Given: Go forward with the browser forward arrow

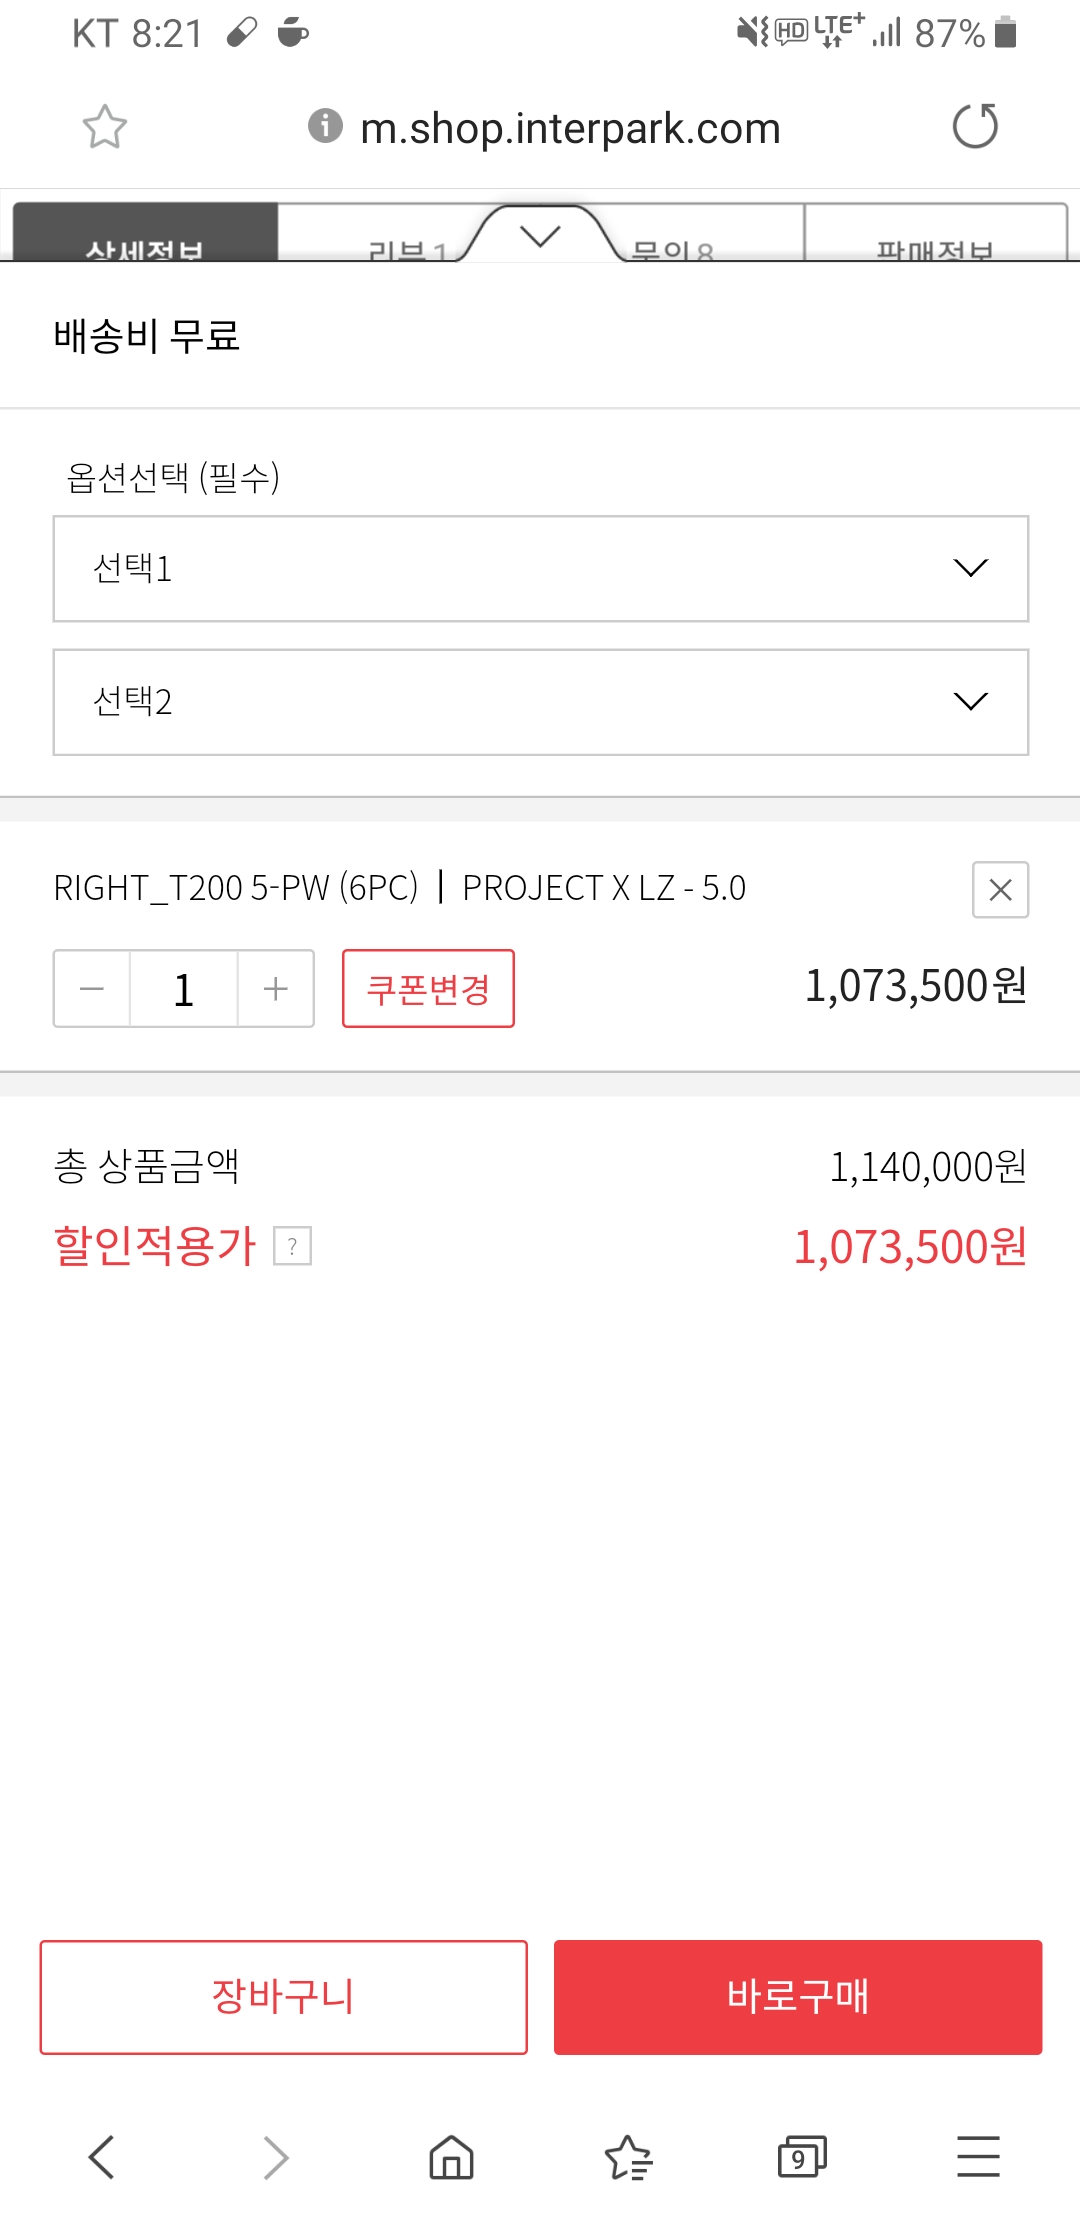Looking at the screenshot, I should point(276,2157).
